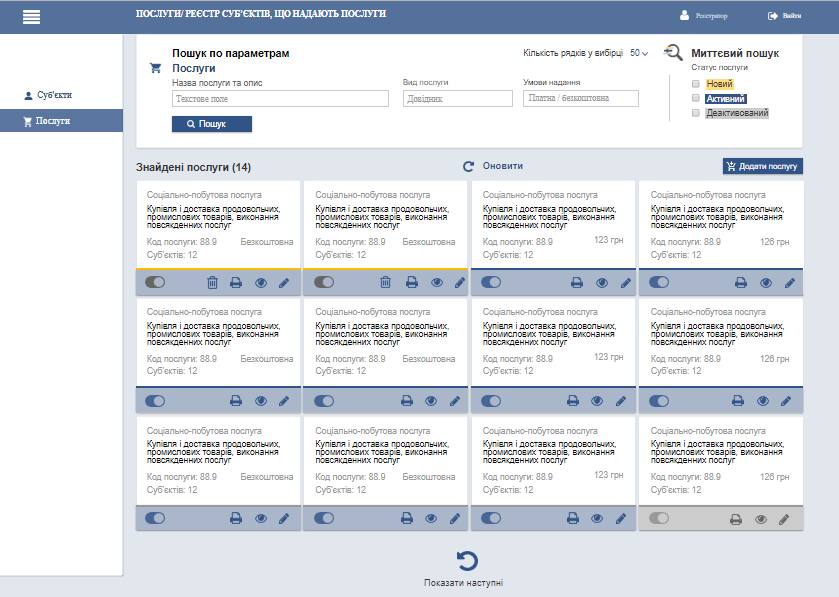Click the pencil edit icon on the third top-row card
This screenshot has height=597, width=839.
point(624,283)
